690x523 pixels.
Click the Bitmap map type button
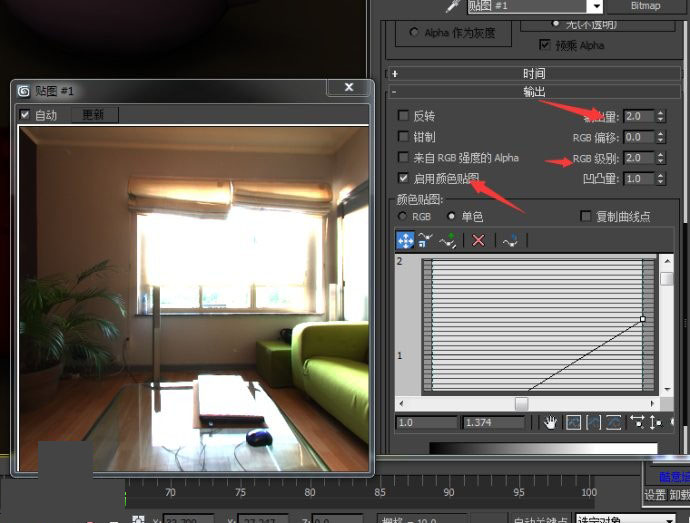pyautogui.click(x=645, y=6)
